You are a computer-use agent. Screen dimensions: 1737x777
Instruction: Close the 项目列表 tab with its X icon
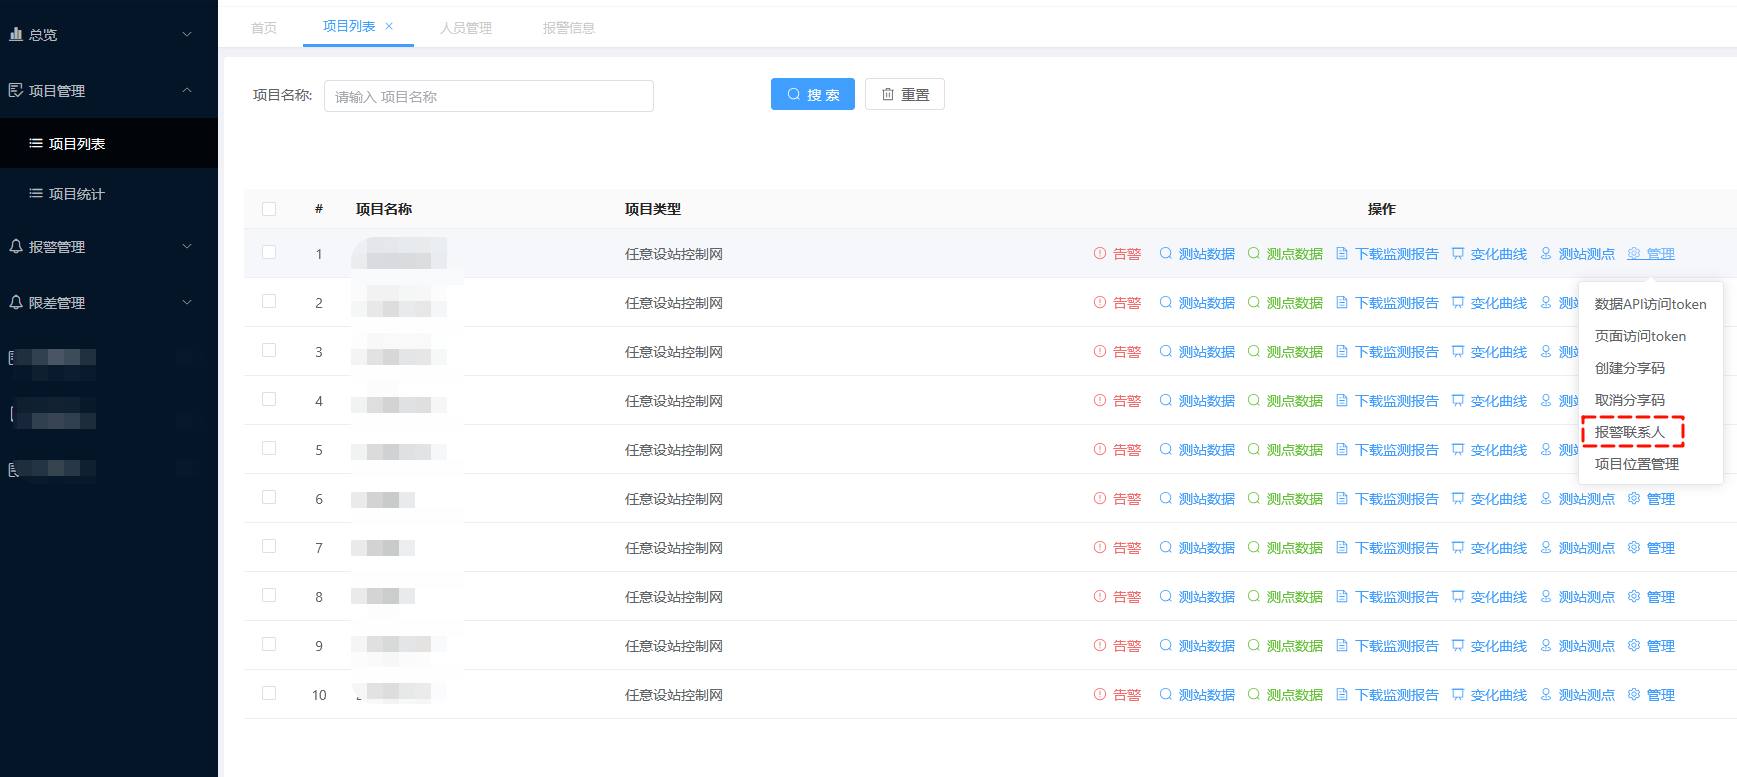pos(389,26)
